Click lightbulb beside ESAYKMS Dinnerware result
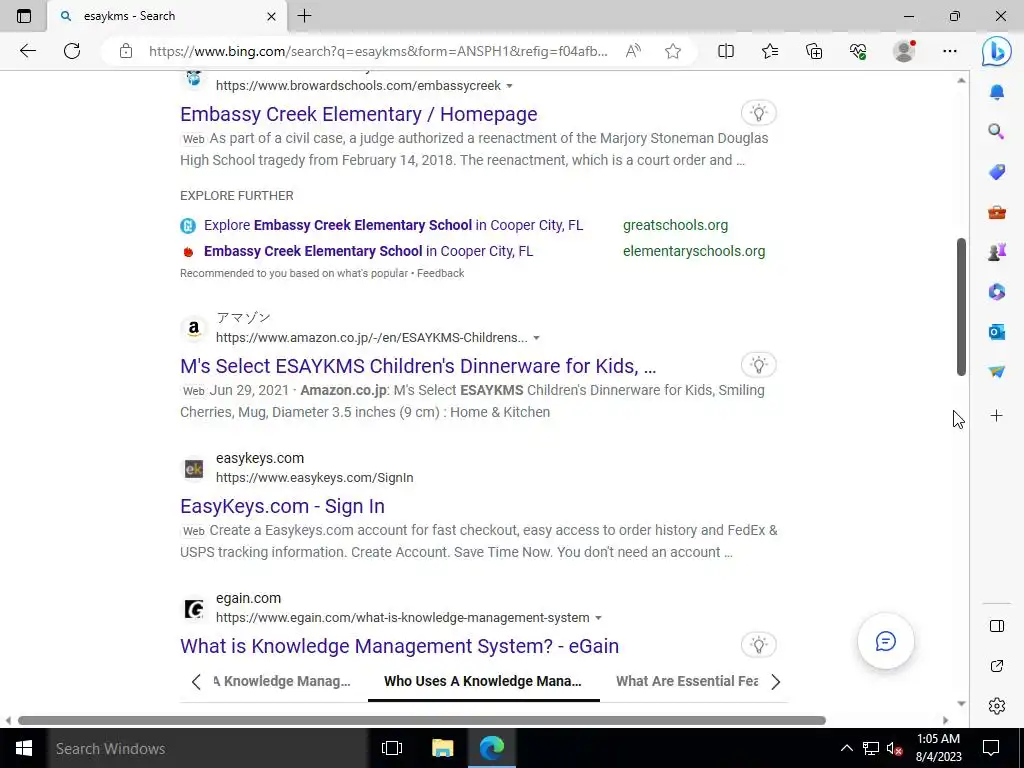The width and height of the screenshot is (1024, 768). [x=758, y=365]
